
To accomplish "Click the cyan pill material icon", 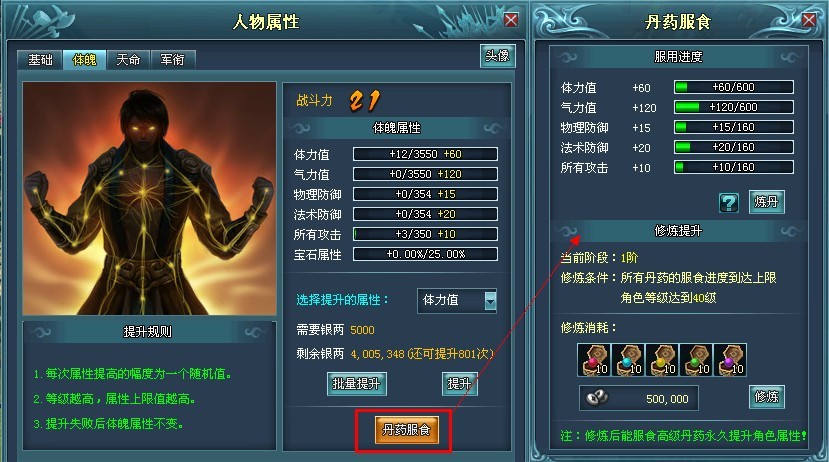I will click(628, 360).
